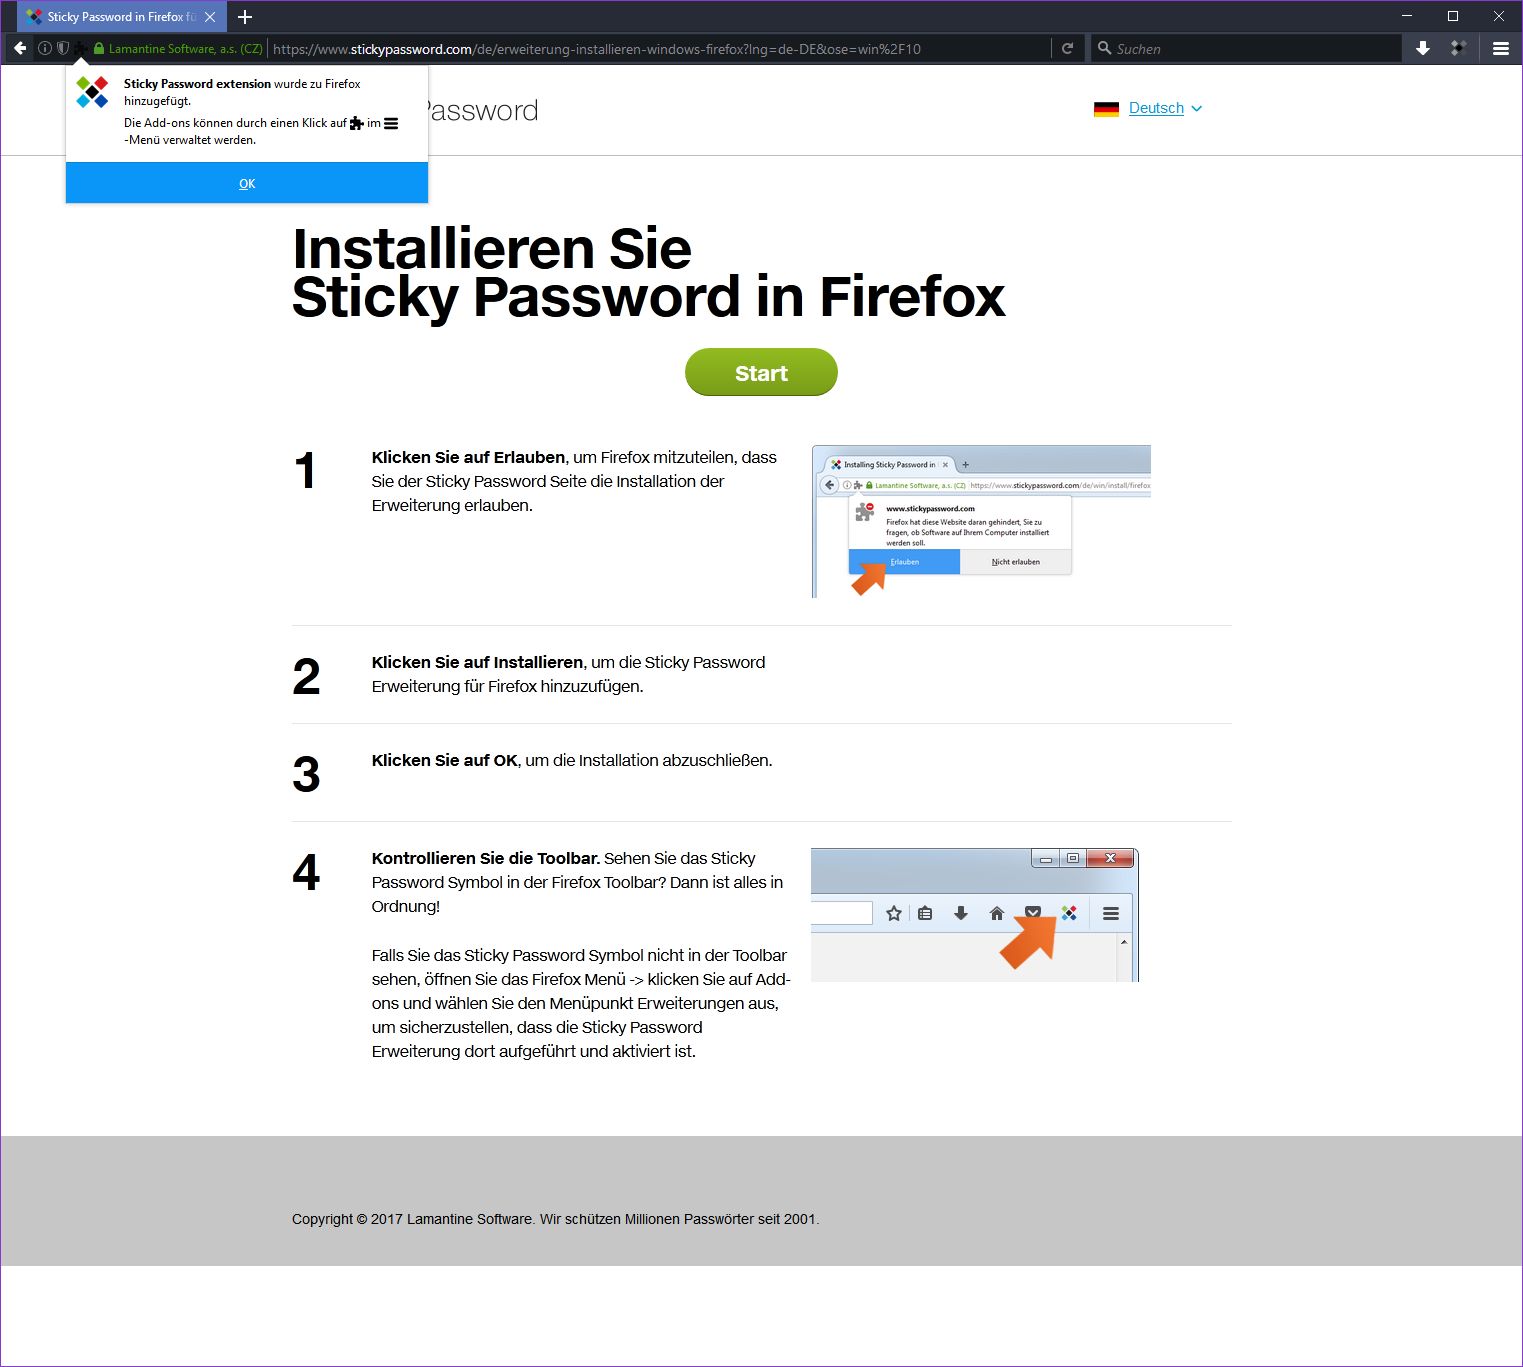Open a new tab with plus button
Screen dimensions: 1523x1367
pyautogui.click(x=245, y=17)
